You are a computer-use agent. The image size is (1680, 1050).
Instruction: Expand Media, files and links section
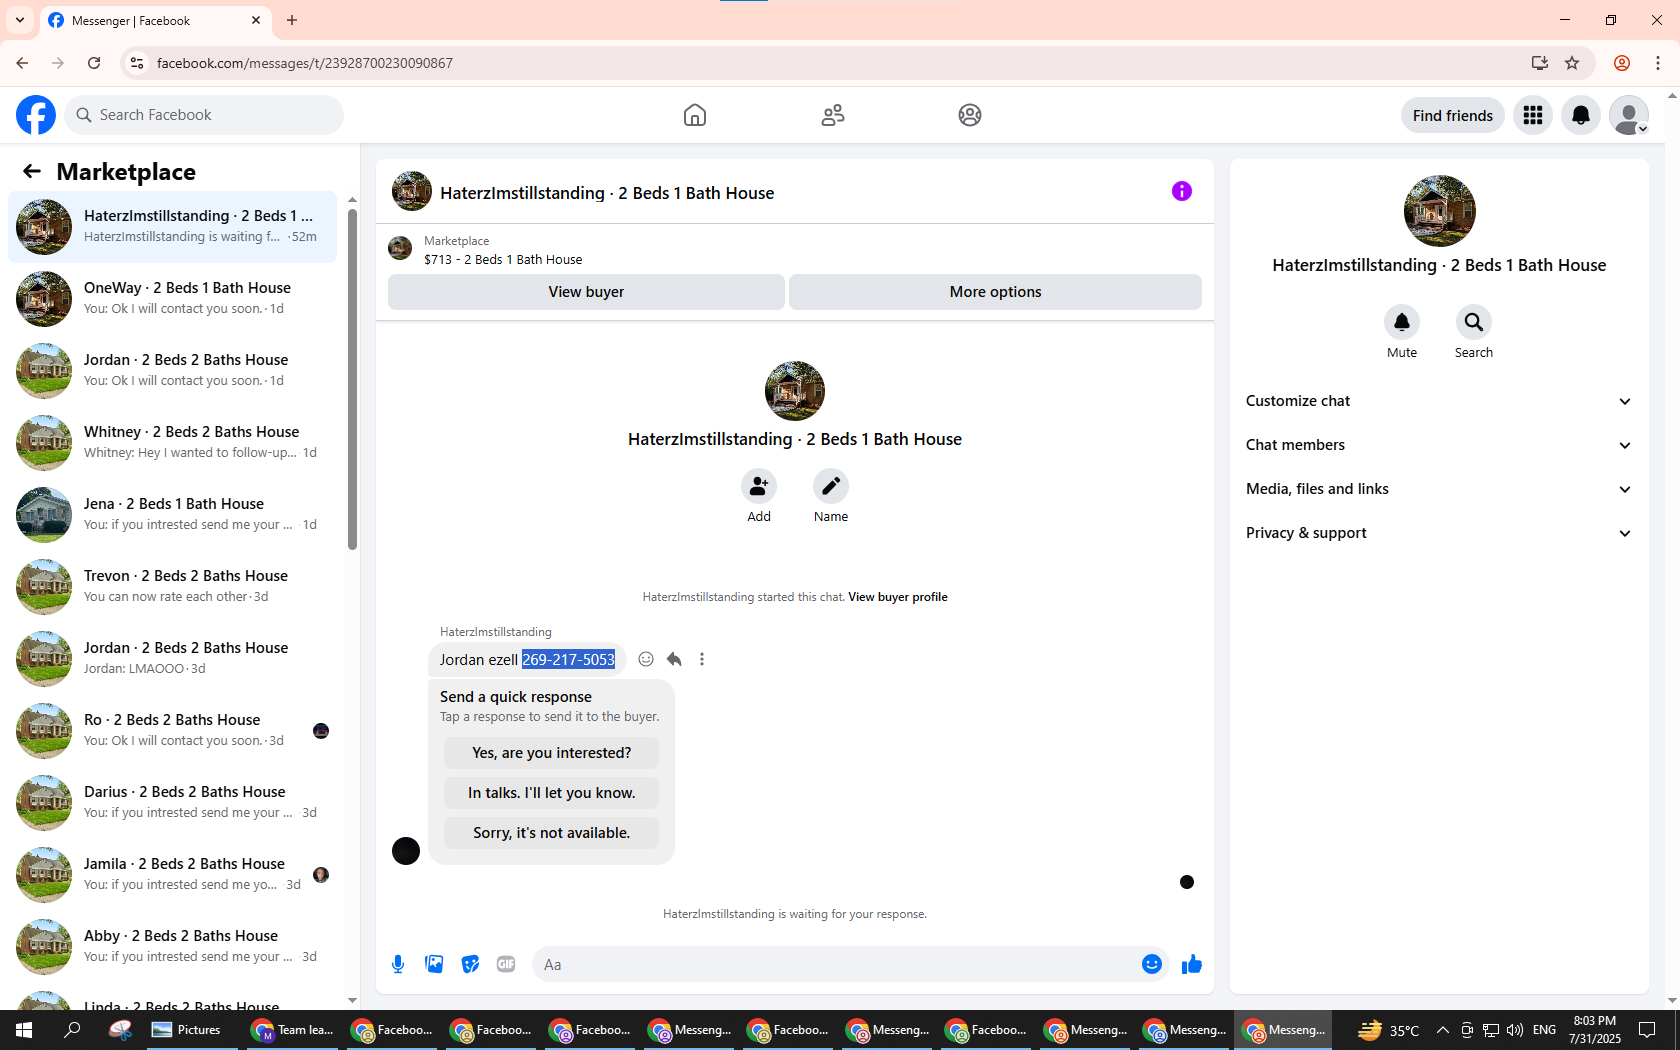tap(1439, 489)
